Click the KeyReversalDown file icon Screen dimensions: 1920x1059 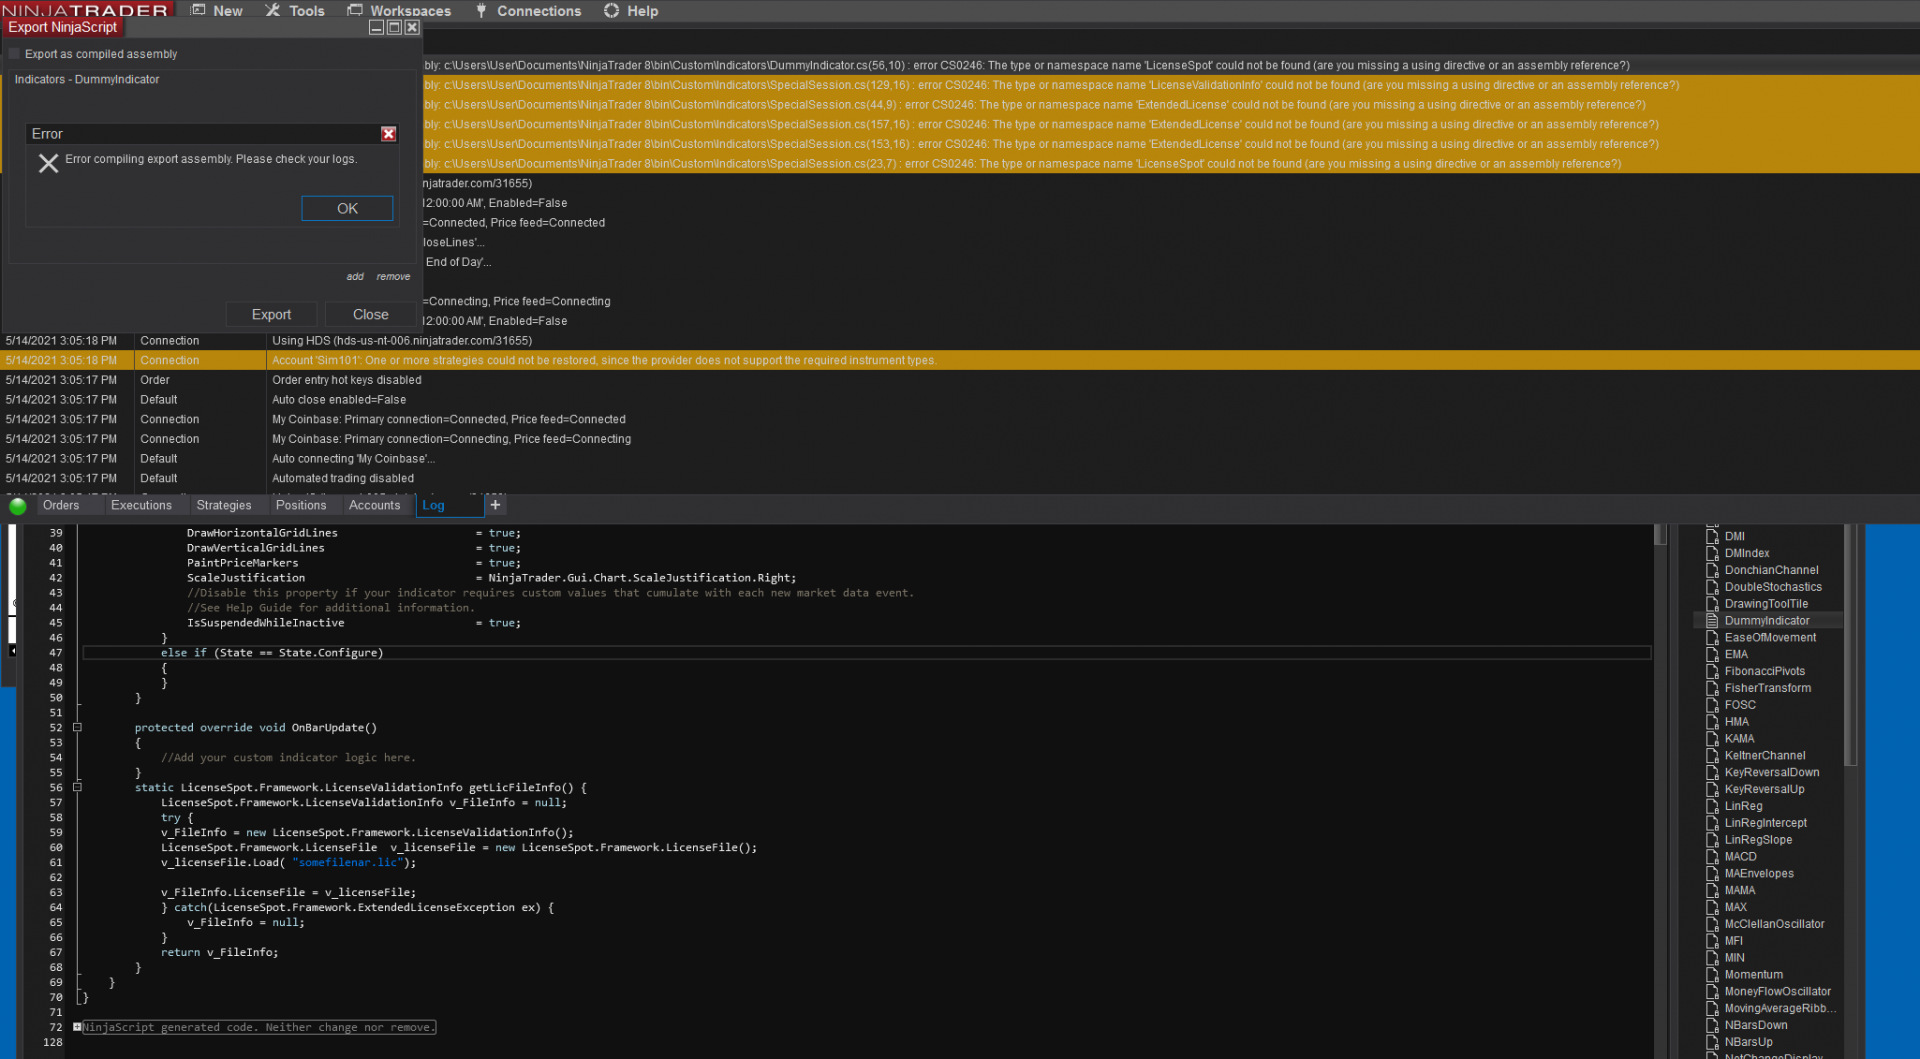[x=1712, y=773]
